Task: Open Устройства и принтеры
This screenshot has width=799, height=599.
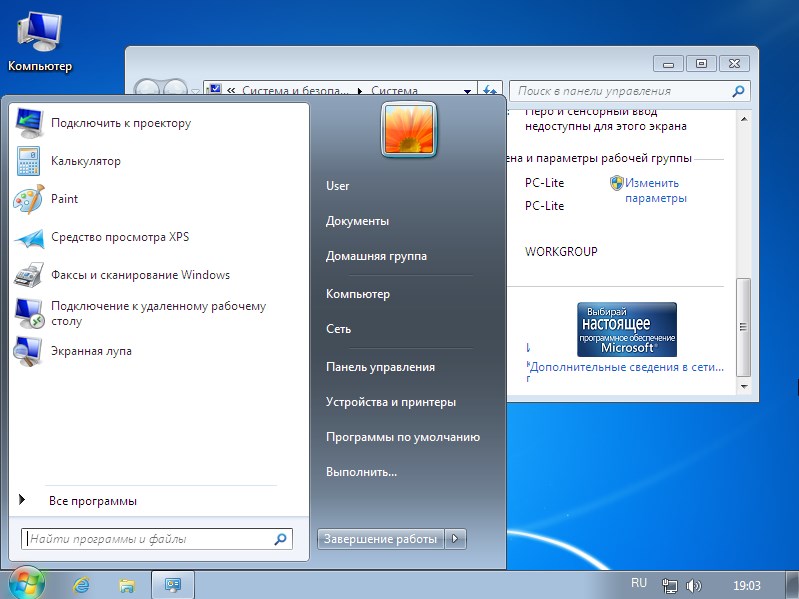Action: point(391,402)
